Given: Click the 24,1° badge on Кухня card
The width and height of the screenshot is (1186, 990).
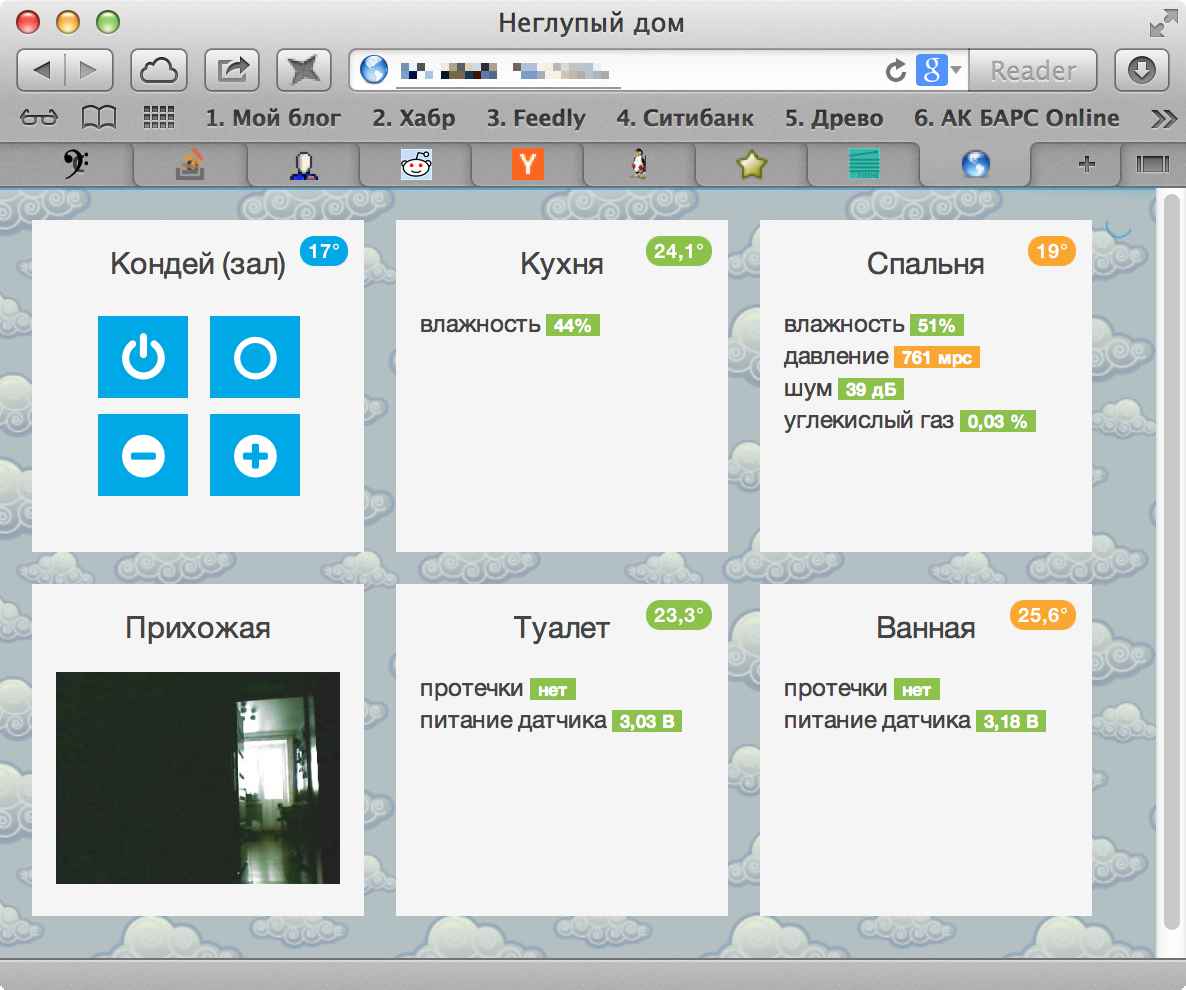Looking at the screenshot, I should pyautogui.click(x=678, y=251).
